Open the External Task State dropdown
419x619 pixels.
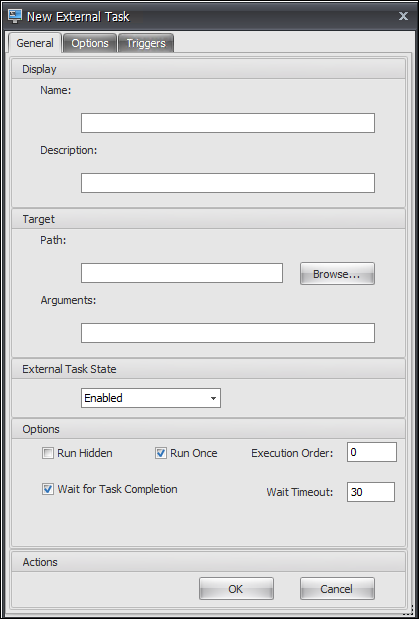pyautogui.click(x=151, y=398)
